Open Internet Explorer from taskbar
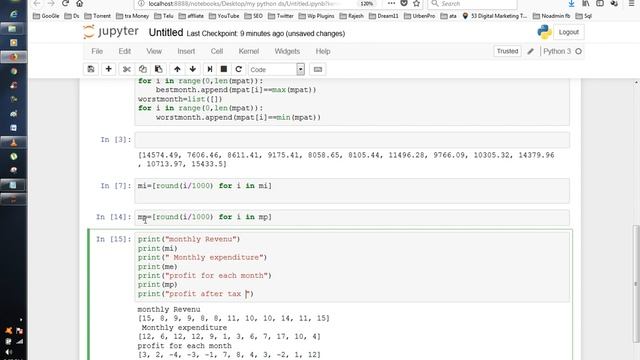The height and width of the screenshot is (360, 640). (13, 14)
